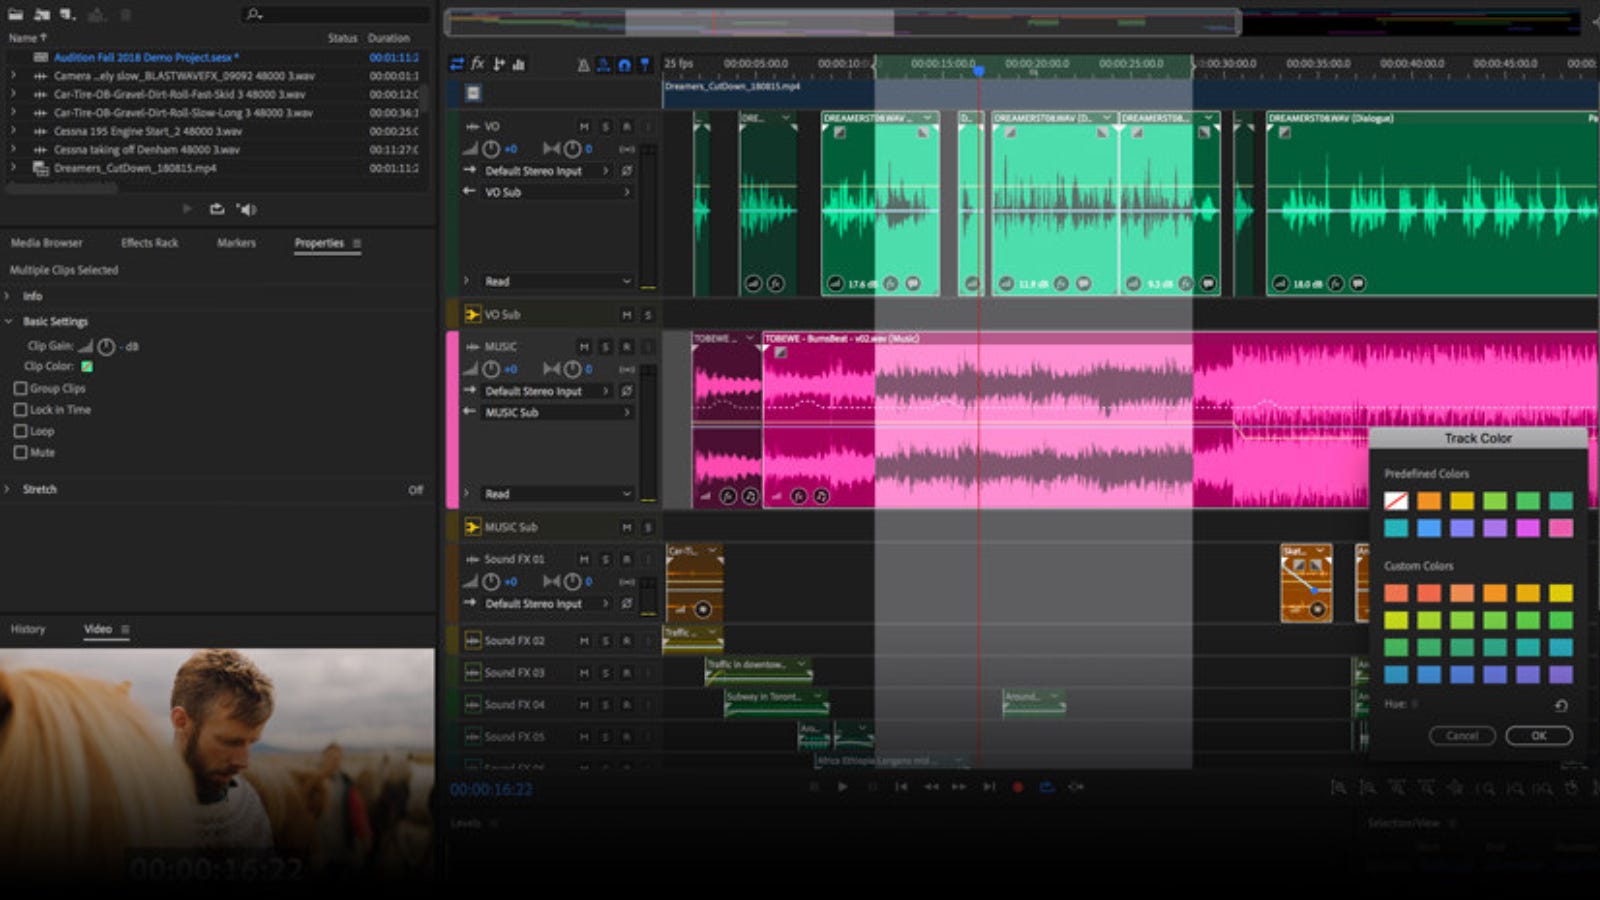Expand the Stretch section
Image resolution: width=1600 pixels, height=900 pixels.
pyautogui.click(x=8, y=489)
